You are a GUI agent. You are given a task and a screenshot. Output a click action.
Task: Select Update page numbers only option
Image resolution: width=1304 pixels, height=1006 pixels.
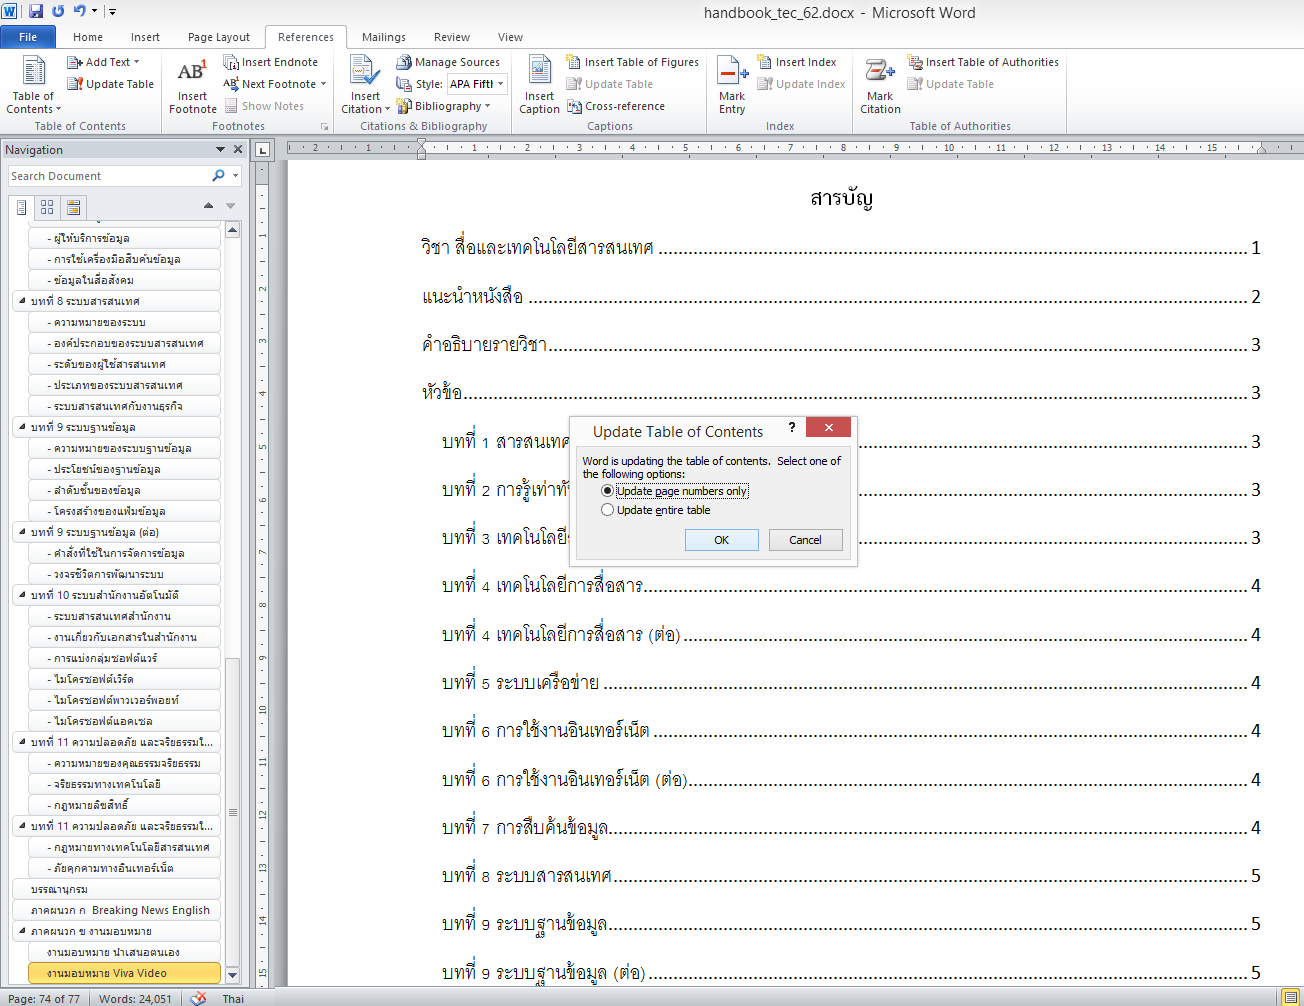click(x=608, y=491)
